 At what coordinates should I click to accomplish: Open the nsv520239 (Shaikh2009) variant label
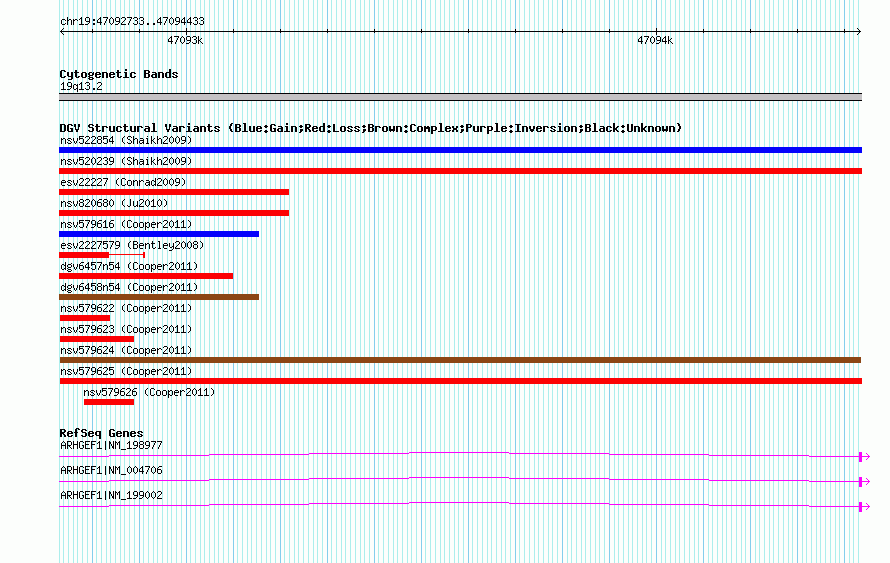pyautogui.click(x=126, y=161)
